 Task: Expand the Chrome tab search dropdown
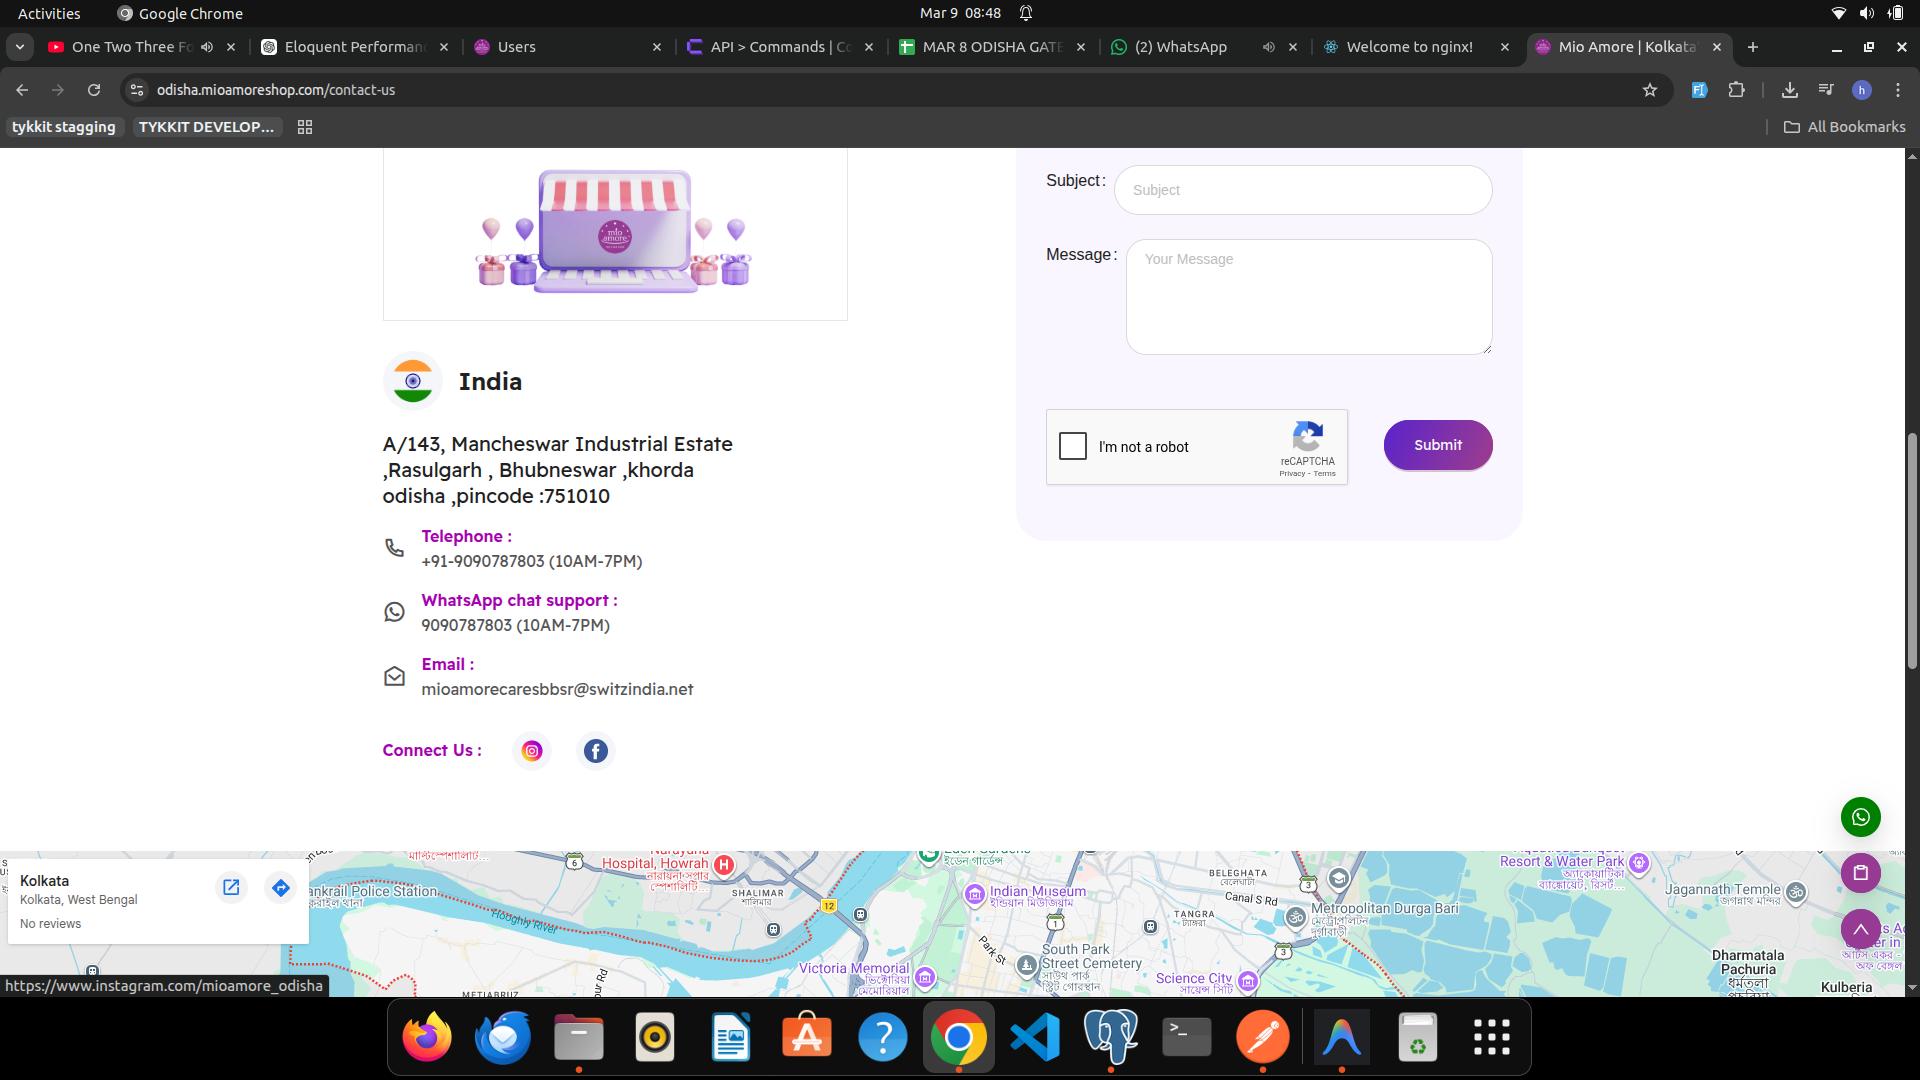click(x=20, y=47)
